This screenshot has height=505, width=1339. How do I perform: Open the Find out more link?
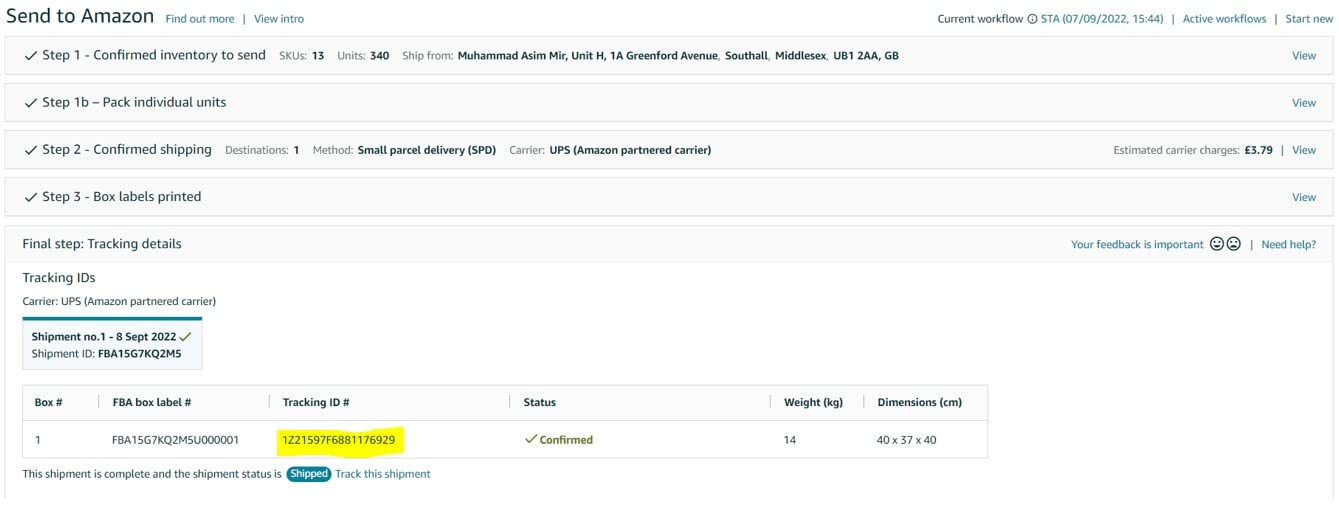click(x=200, y=19)
